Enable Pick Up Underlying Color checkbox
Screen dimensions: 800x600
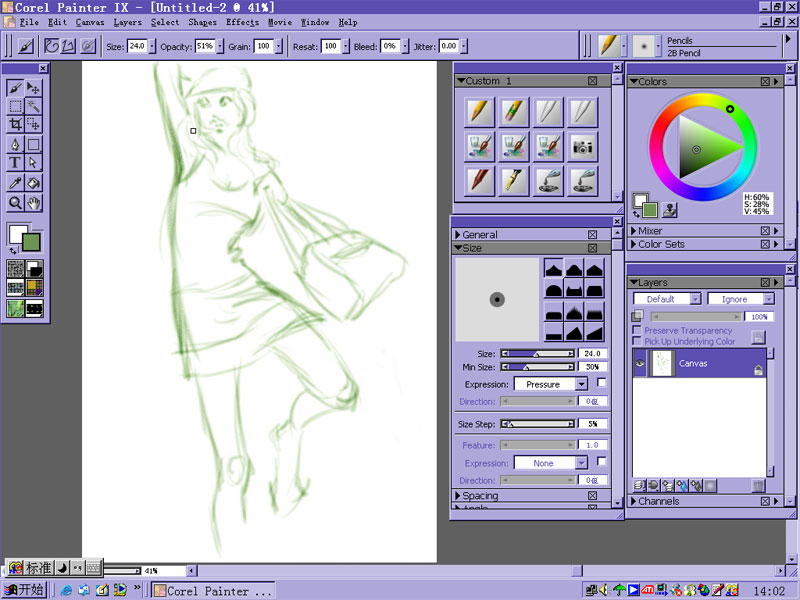(x=637, y=341)
